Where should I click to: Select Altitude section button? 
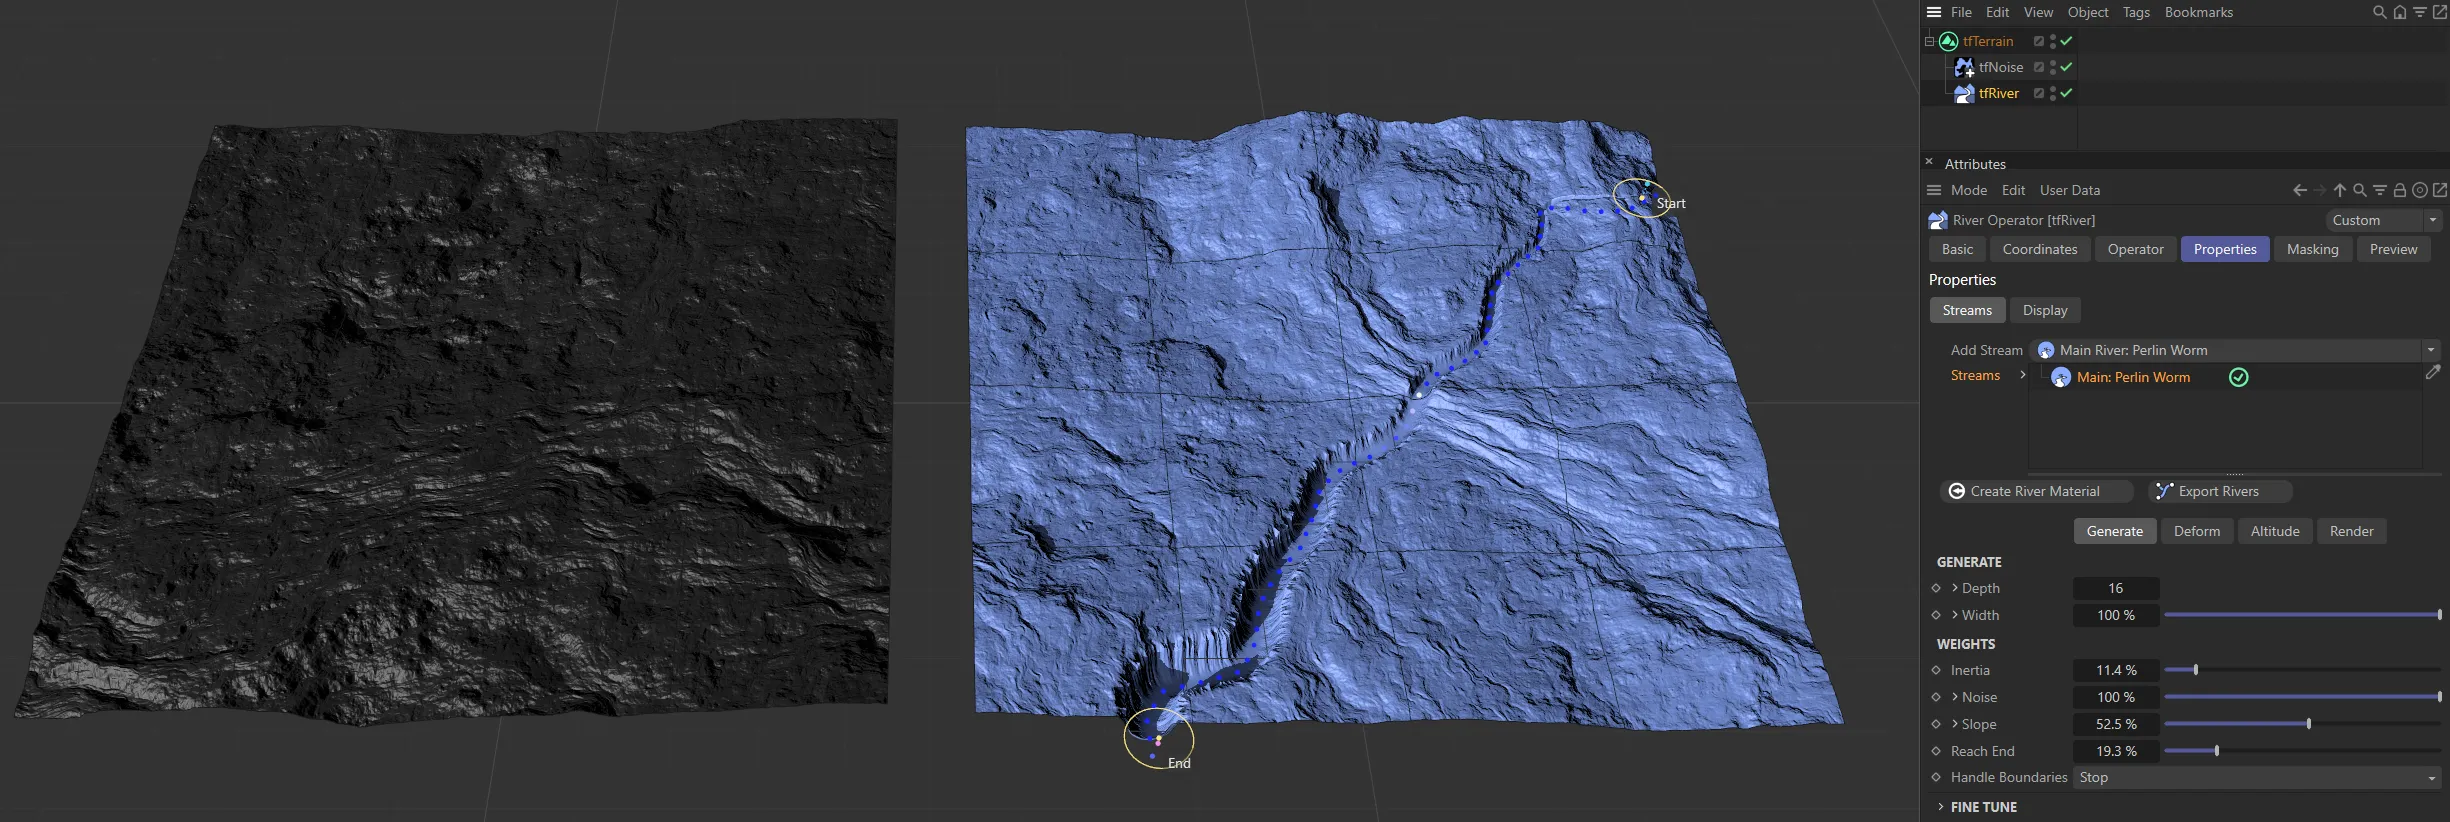point(2275,531)
